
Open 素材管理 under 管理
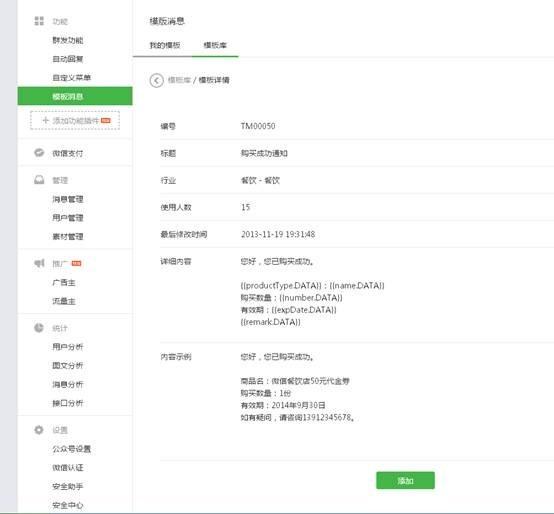pyautogui.click(x=68, y=237)
